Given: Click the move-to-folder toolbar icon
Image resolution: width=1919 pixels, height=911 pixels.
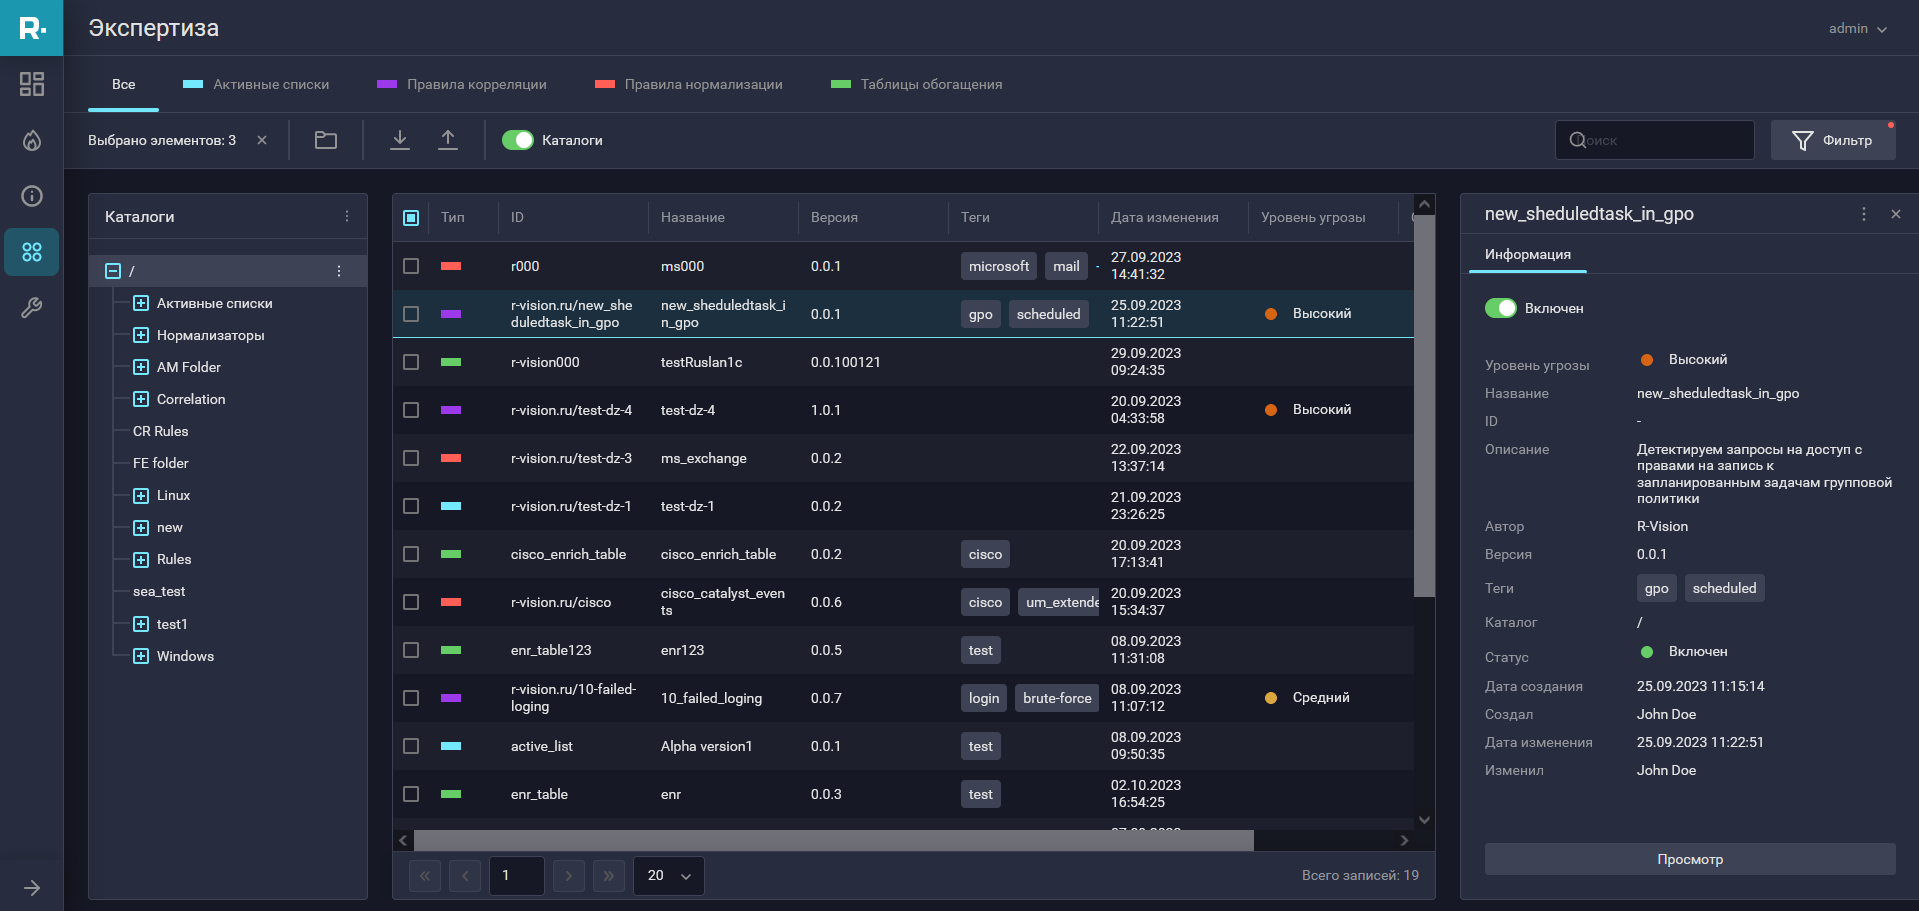Looking at the screenshot, I should point(326,140).
